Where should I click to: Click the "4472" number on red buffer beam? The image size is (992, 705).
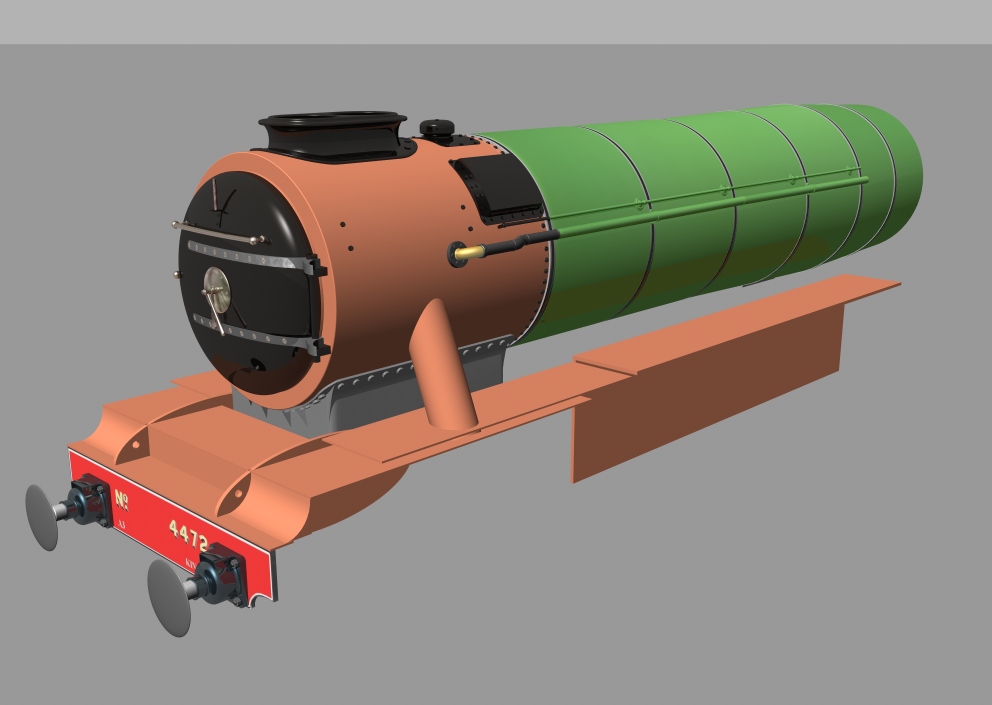coord(189,537)
